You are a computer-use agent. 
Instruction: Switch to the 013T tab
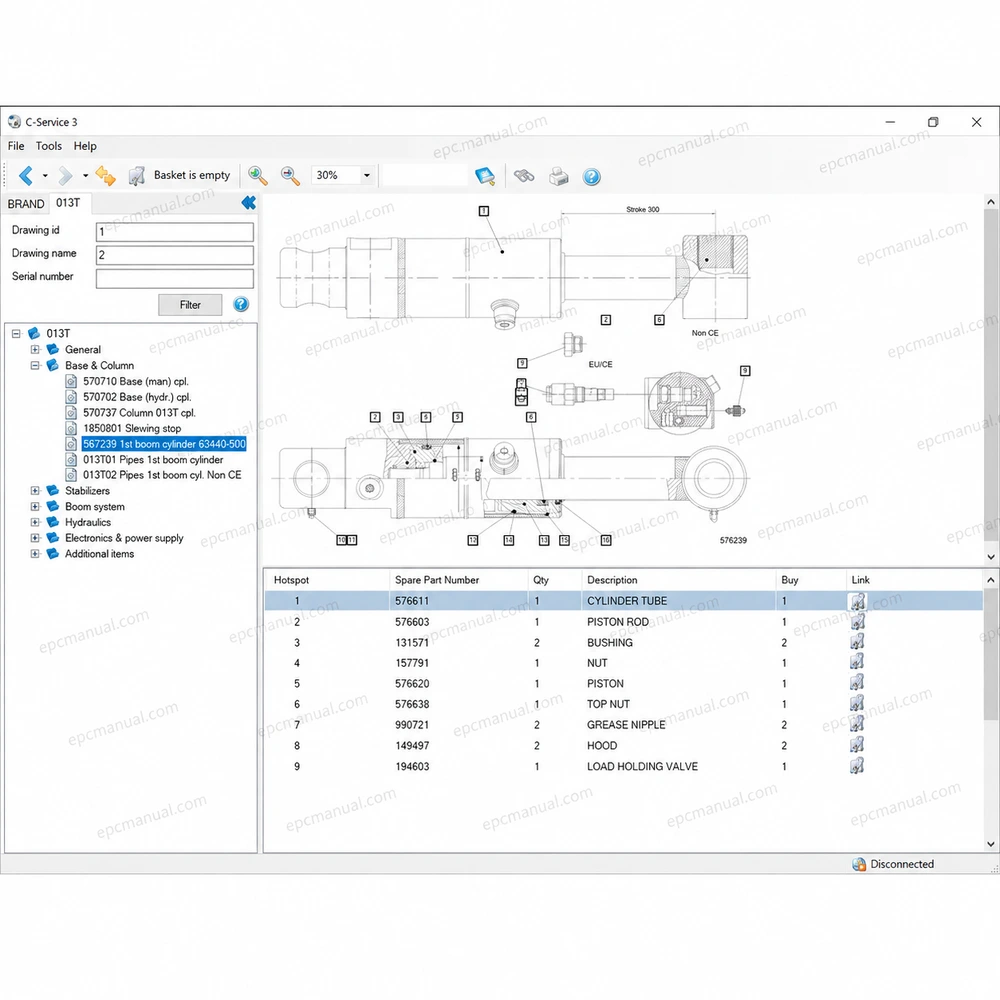point(68,203)
